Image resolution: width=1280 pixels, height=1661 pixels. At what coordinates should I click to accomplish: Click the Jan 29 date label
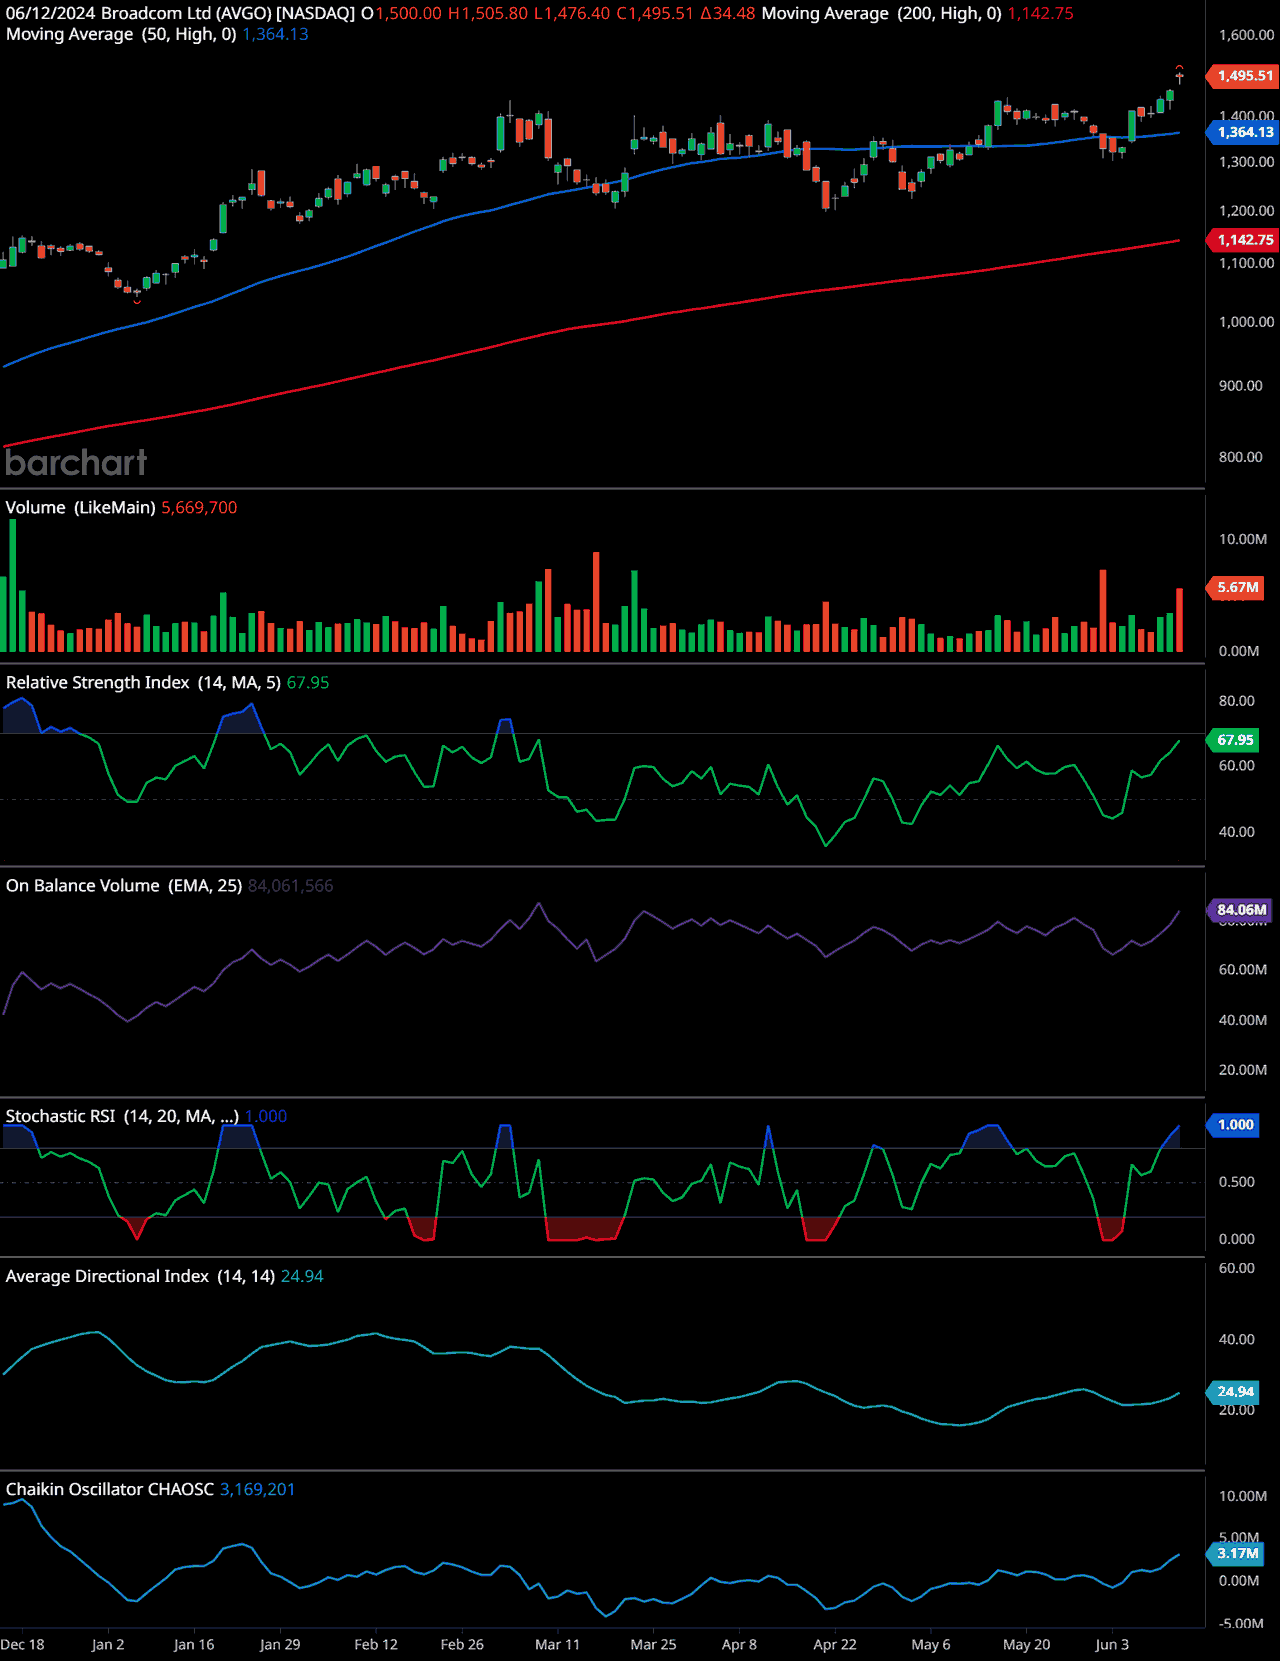(280, 1644)
